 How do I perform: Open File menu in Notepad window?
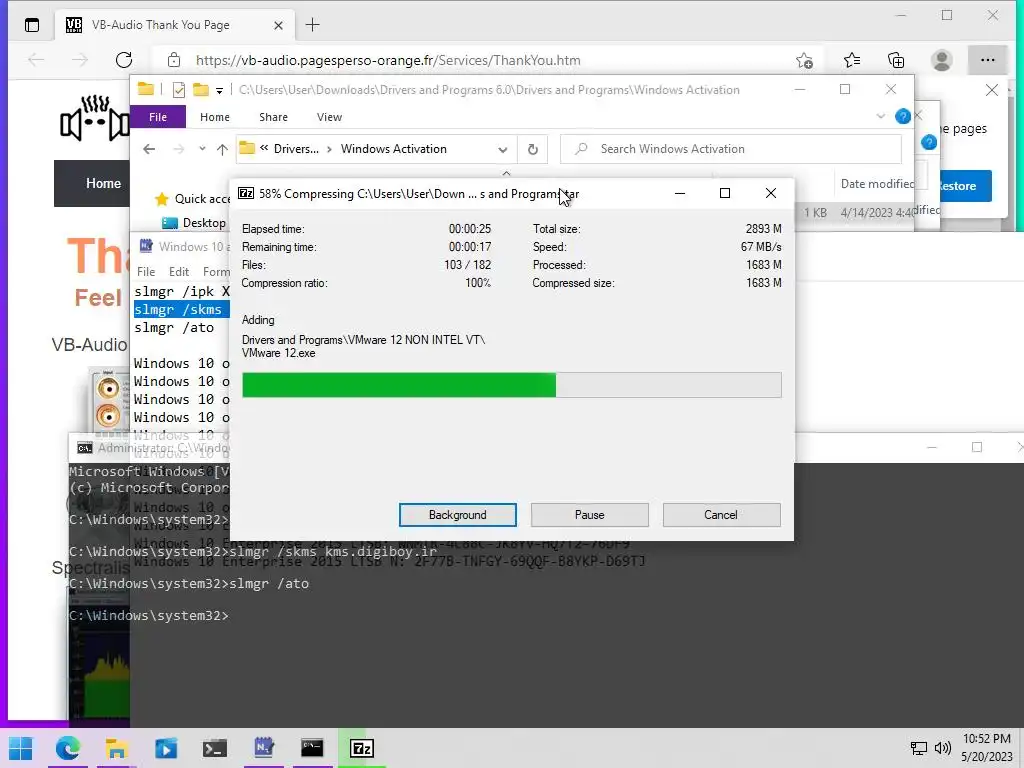pyautogui.click(x=146, y=272)
